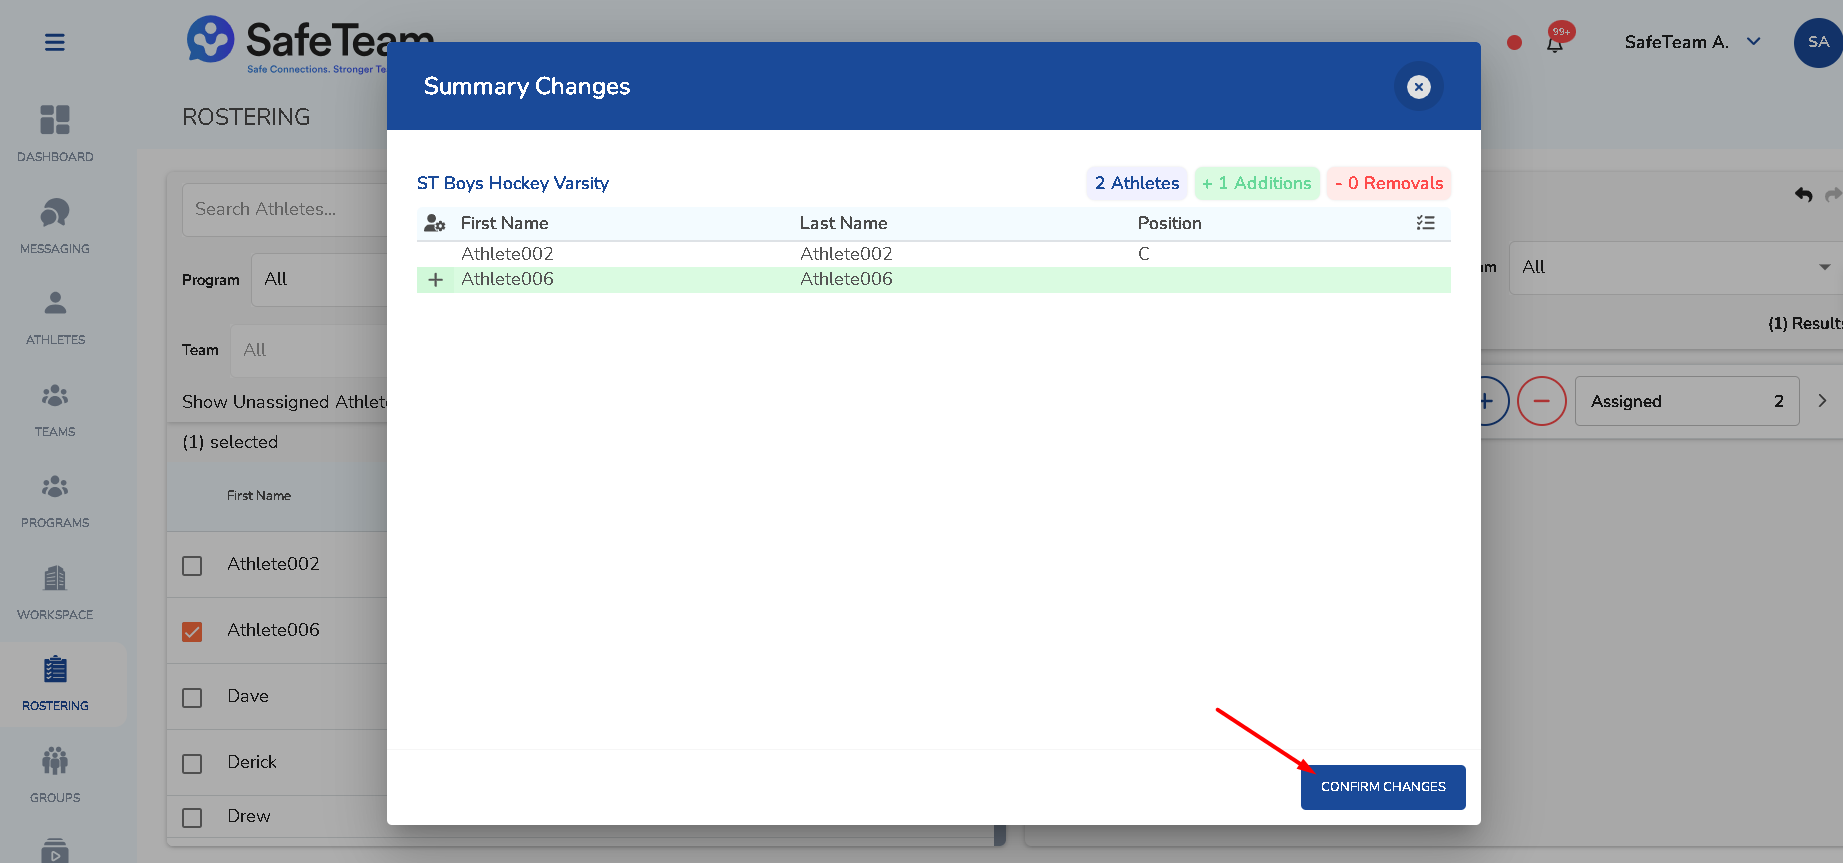Click position C for Athlete002

(x=1144, y=254)
